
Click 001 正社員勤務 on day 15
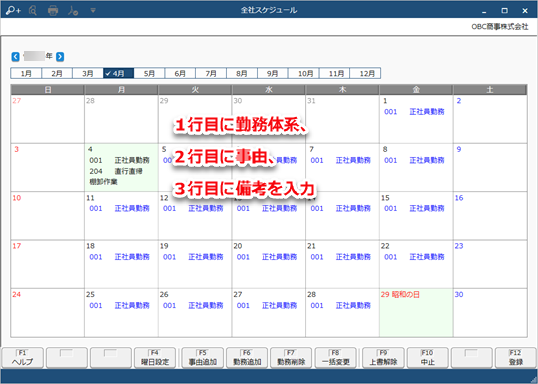(x=414, y=209)
